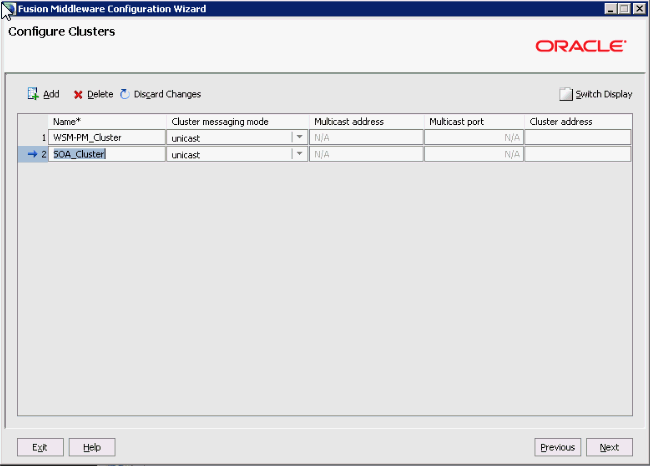Click the WSM-PM_Cluster name field
This screenshot has width=650, height=466.
coord(107,137)
